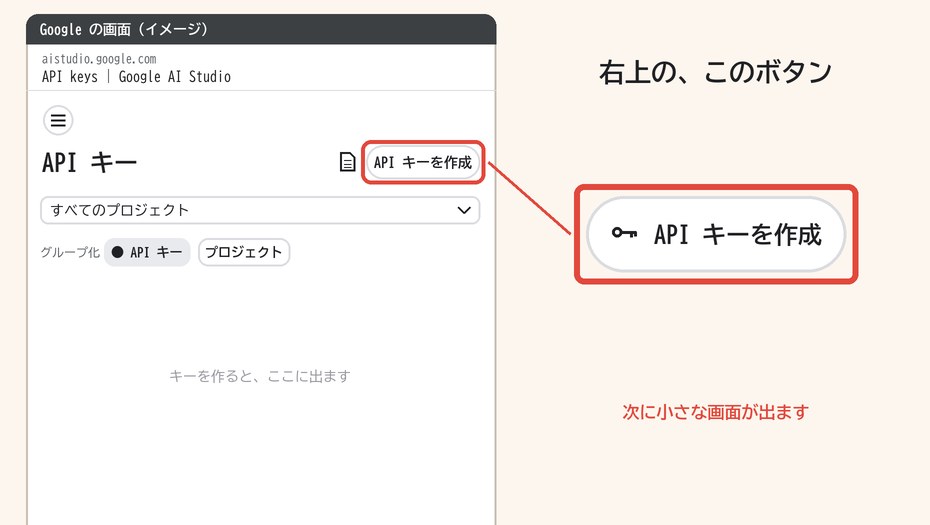Expand the すべてのプロジェクト dropdown
Screen dimensions: 930x525
(x=260, y=211)
